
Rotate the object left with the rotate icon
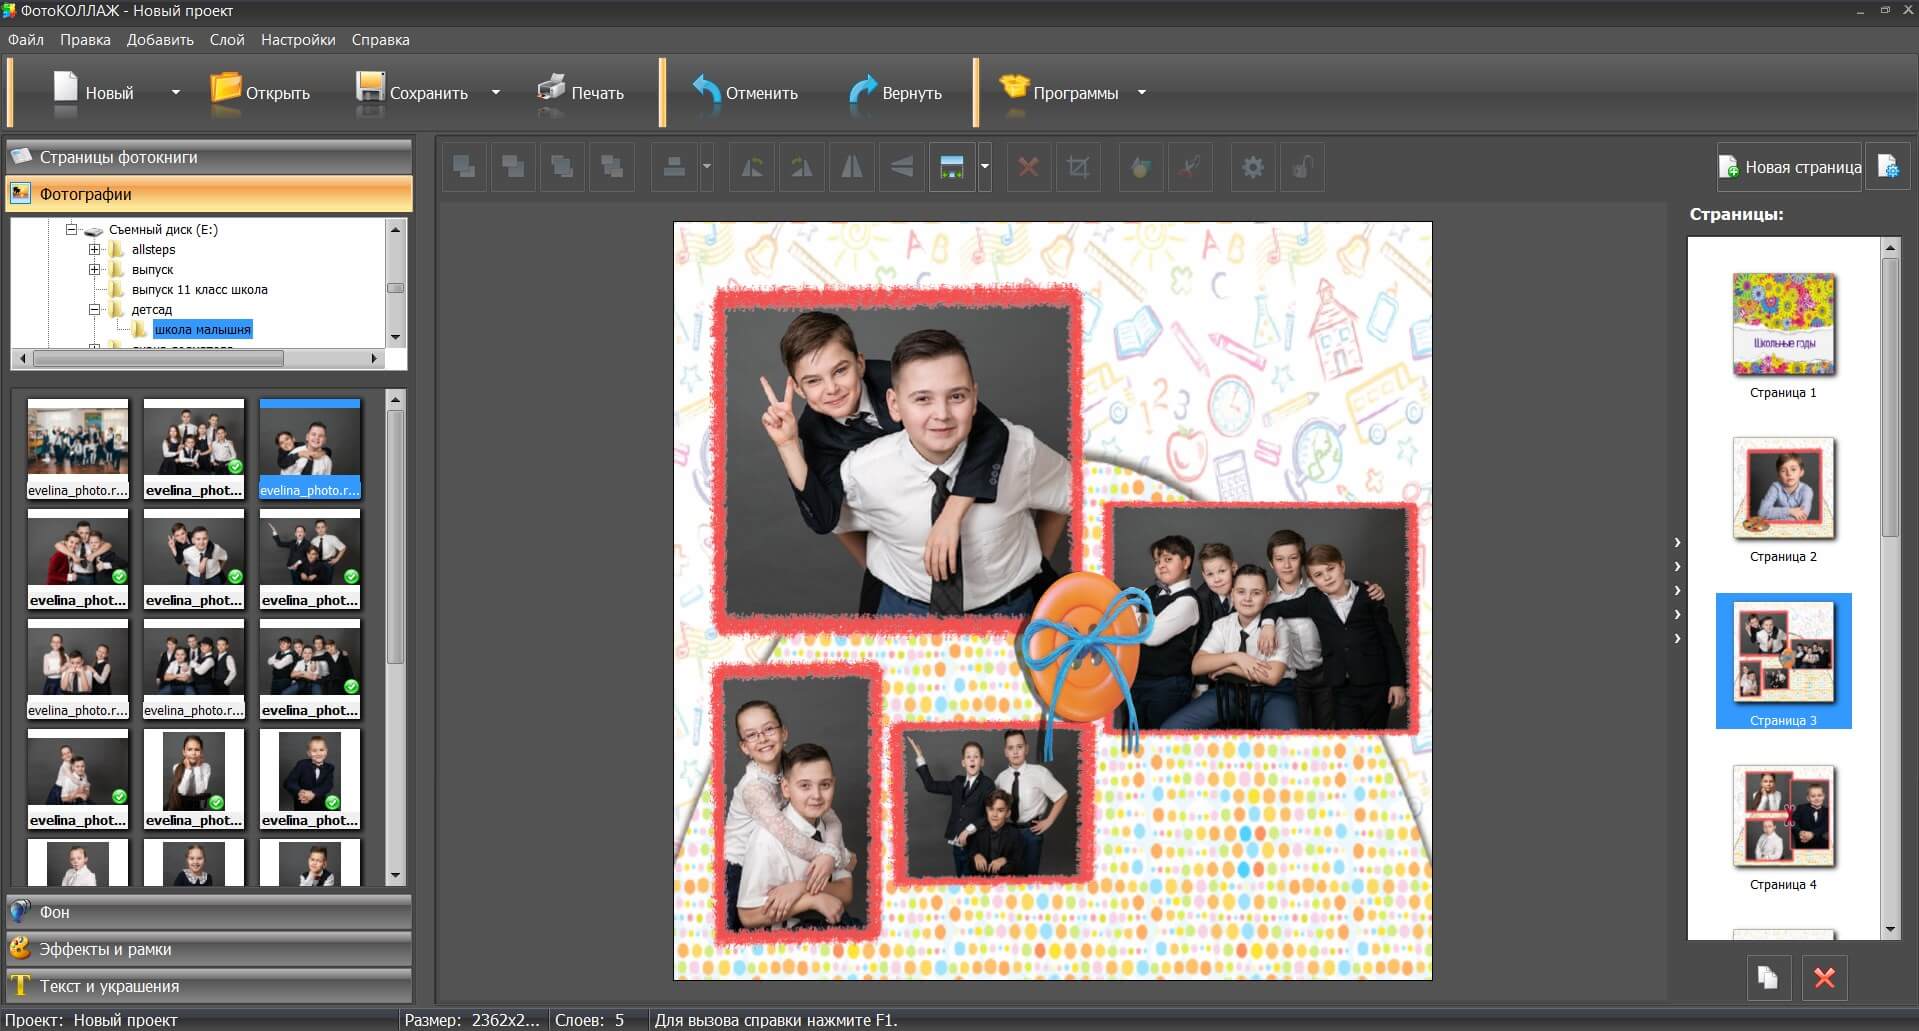coord(752,167)
